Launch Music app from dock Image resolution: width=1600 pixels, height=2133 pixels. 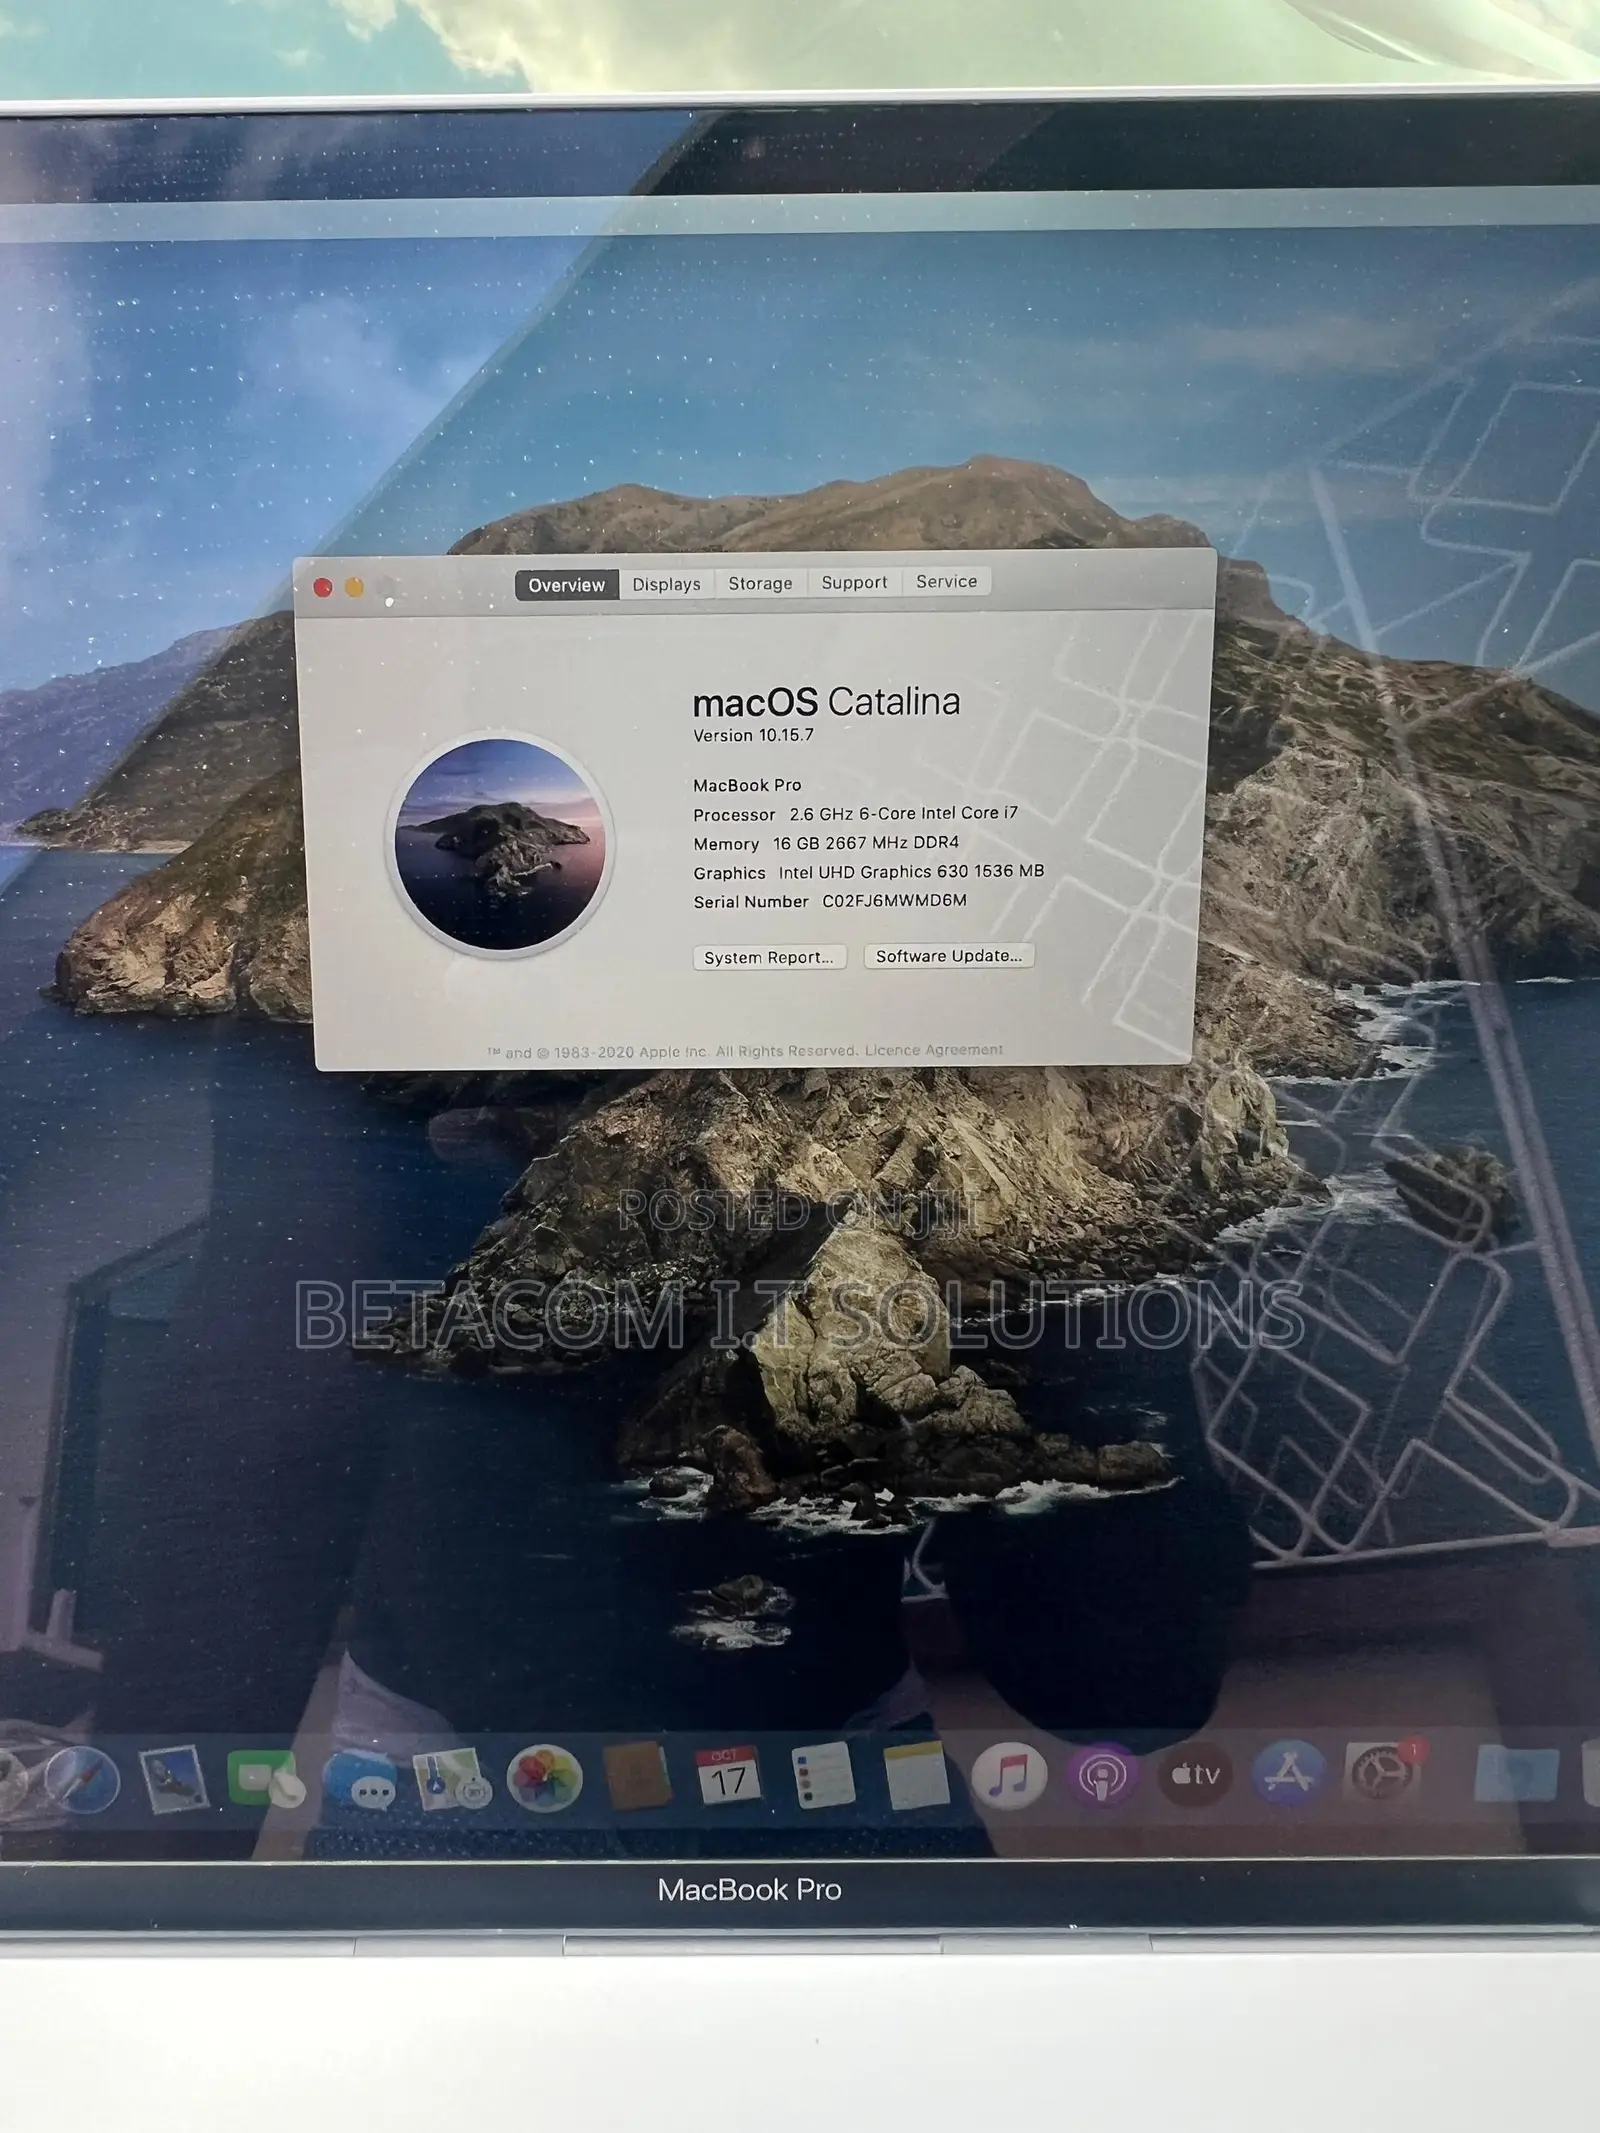click(1009, 1775)
